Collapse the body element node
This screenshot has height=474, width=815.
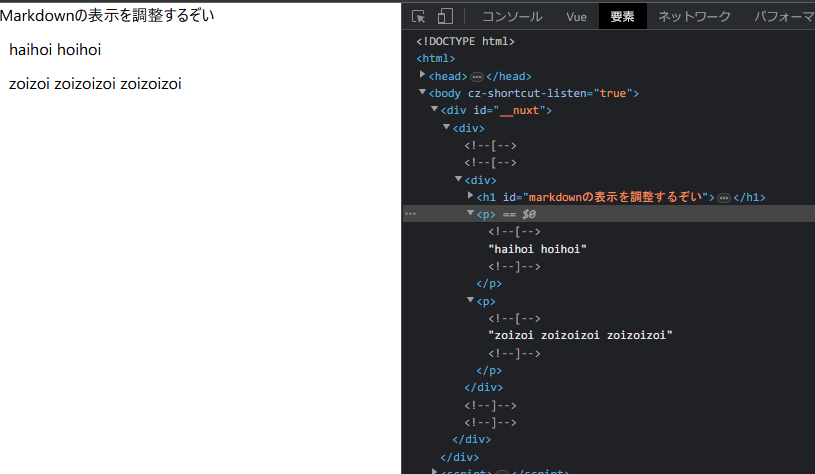(423, 92)
